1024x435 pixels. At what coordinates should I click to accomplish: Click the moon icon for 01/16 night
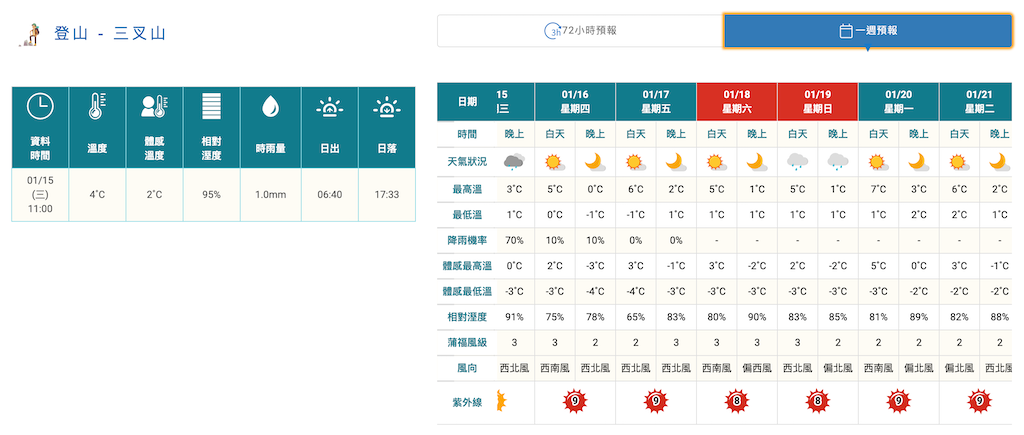coord(595,162)
